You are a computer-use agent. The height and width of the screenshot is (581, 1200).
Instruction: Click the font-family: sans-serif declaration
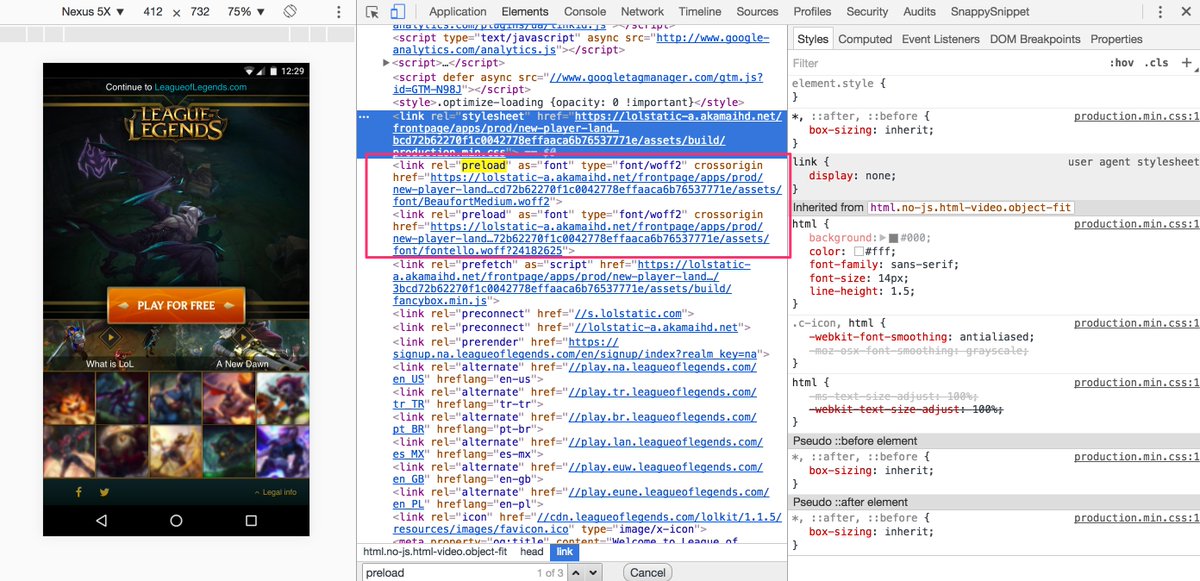(x=883, y=265)
